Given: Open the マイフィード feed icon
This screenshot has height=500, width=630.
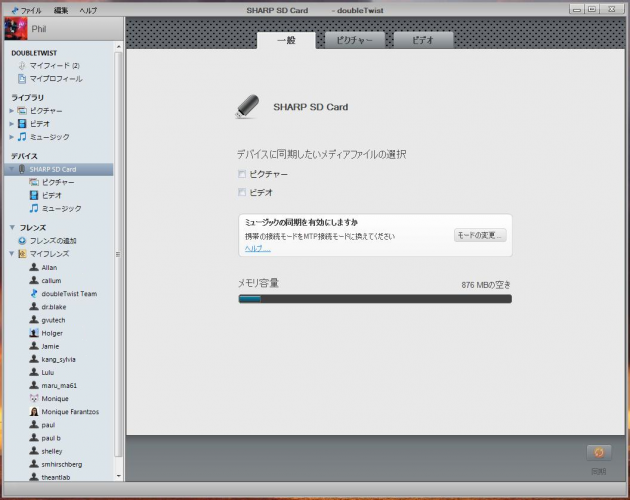Looking at the screenshot, I should point(22,66).
